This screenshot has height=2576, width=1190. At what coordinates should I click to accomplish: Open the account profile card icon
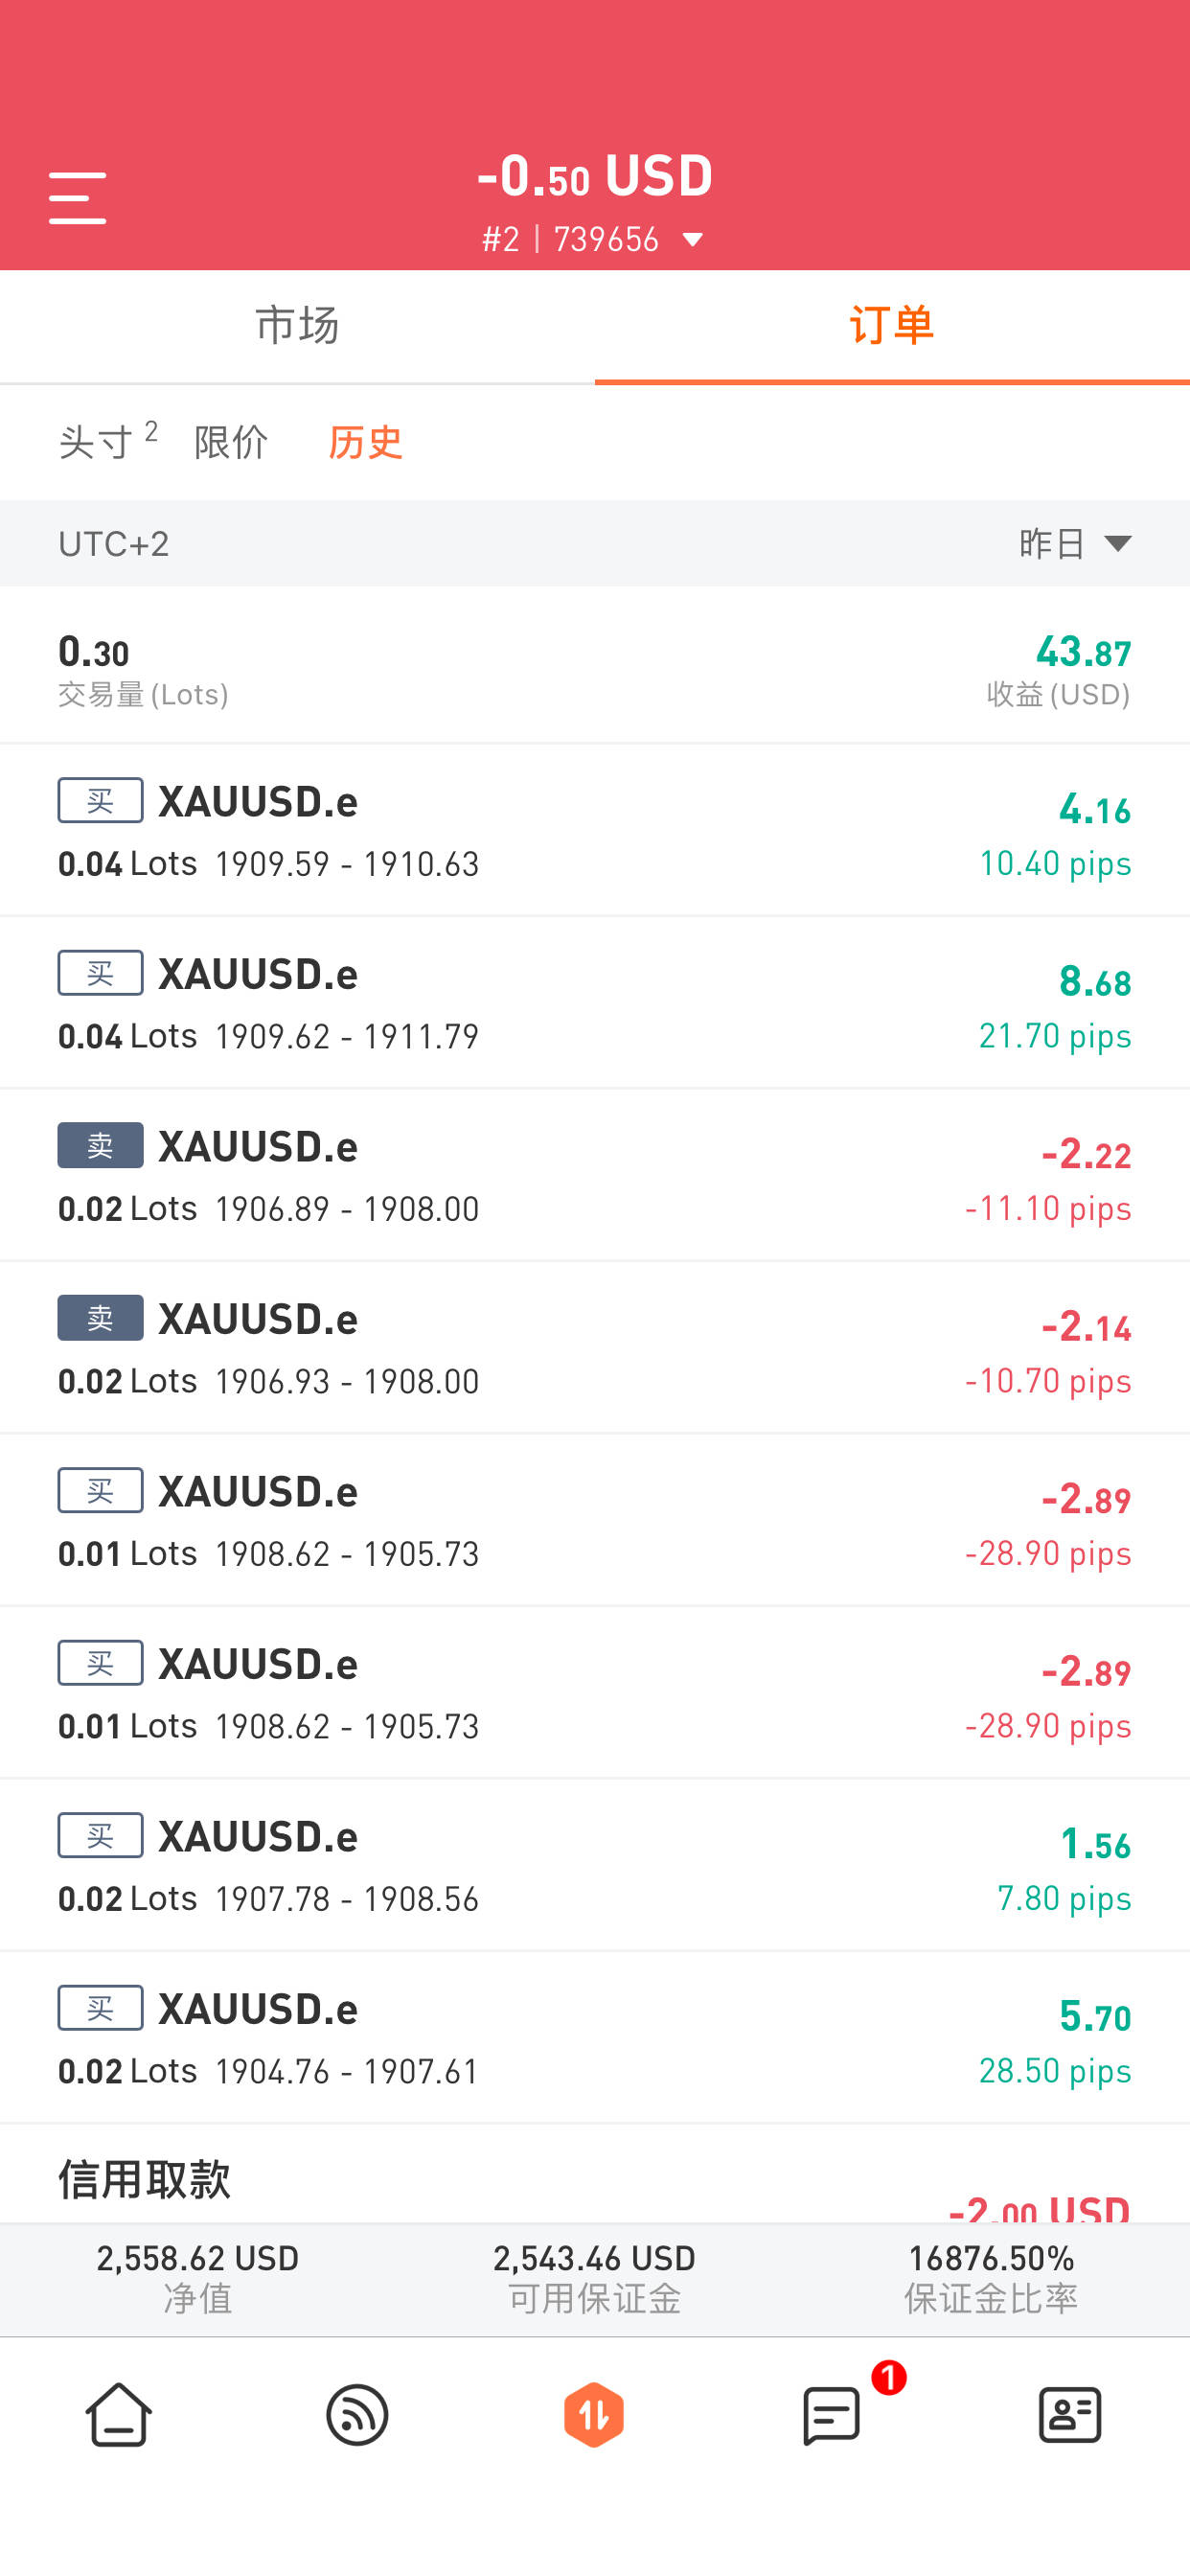(x=1070, y=2414)
